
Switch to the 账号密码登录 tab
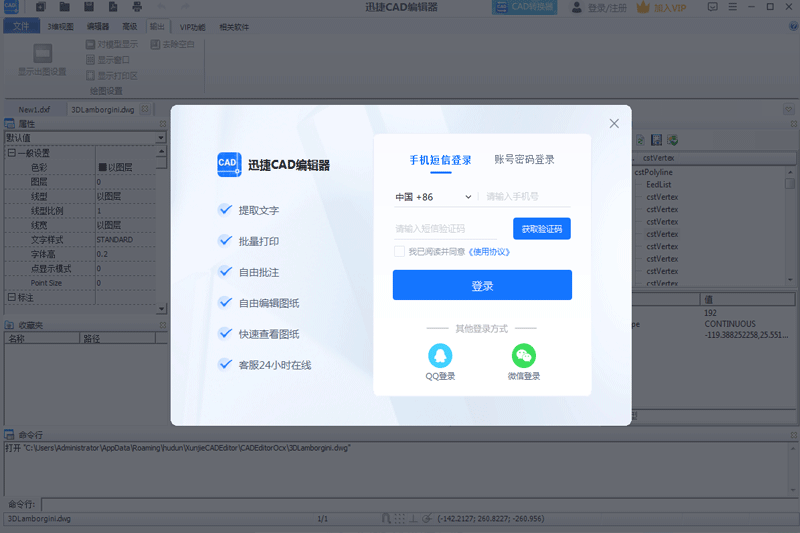pos(524,160)
